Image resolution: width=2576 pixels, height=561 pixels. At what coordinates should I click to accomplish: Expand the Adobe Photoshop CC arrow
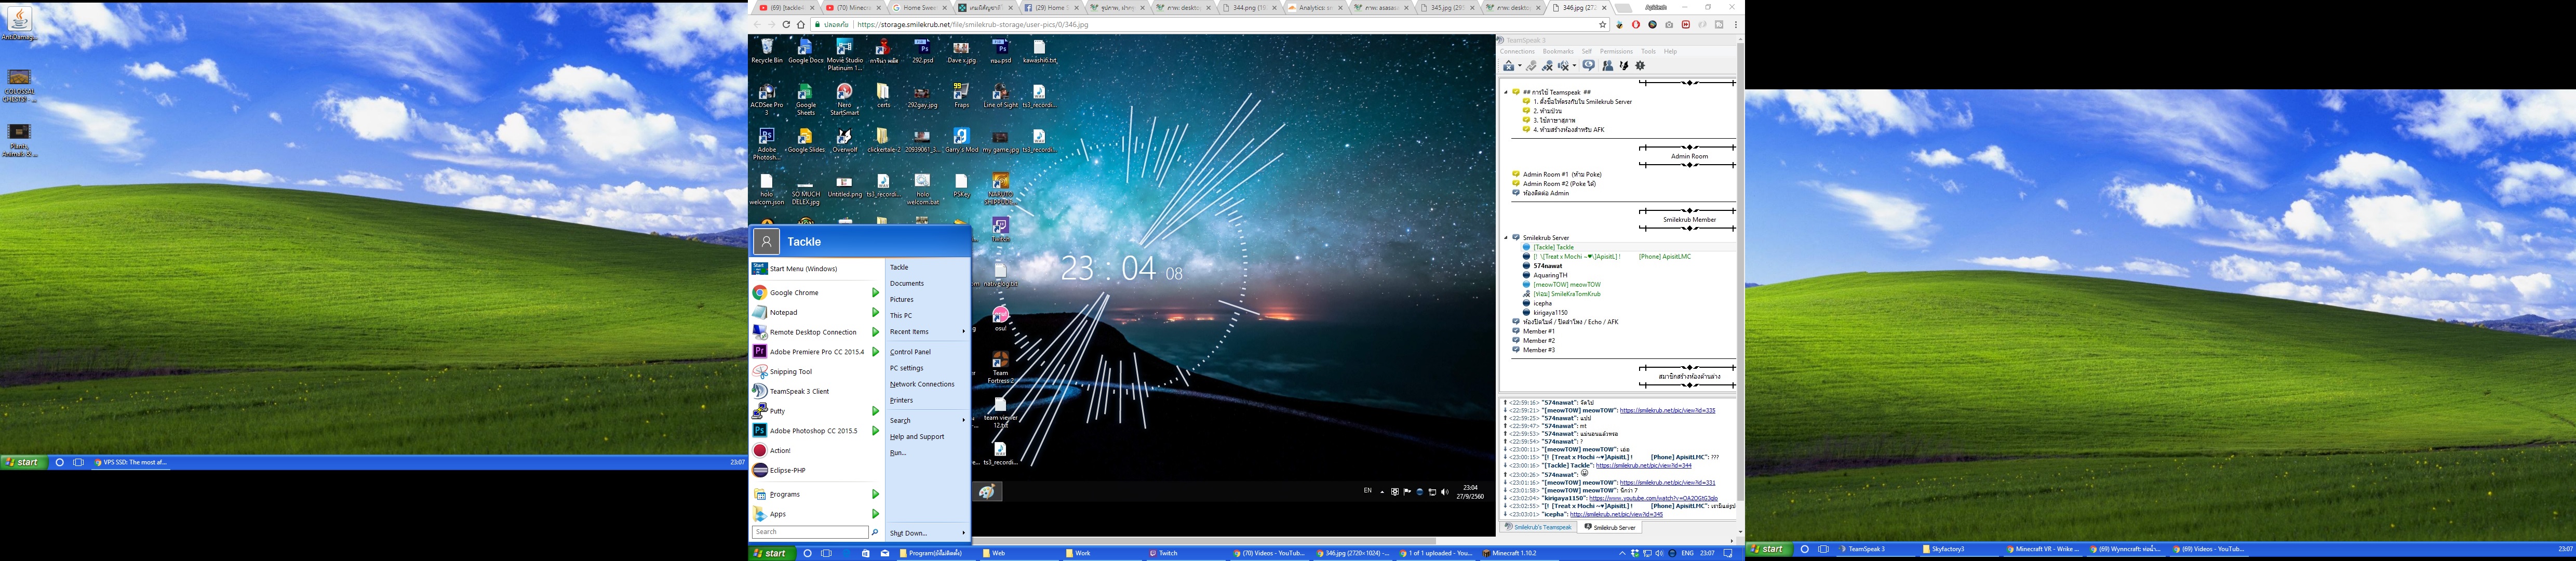point(875,431)
